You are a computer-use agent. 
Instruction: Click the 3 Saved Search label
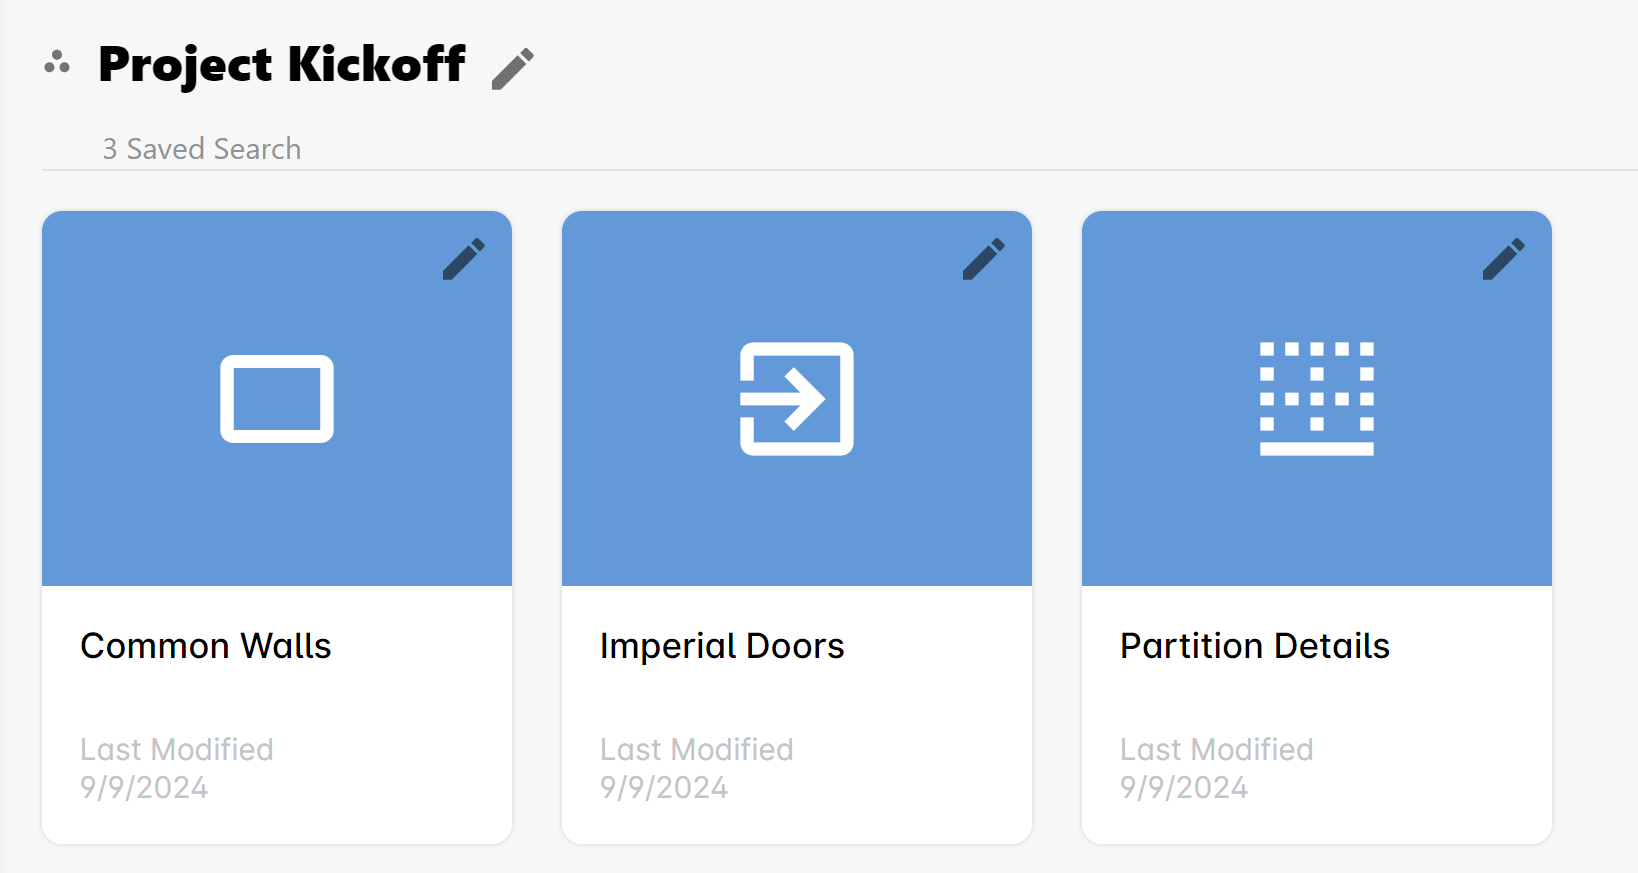[202, 149]
